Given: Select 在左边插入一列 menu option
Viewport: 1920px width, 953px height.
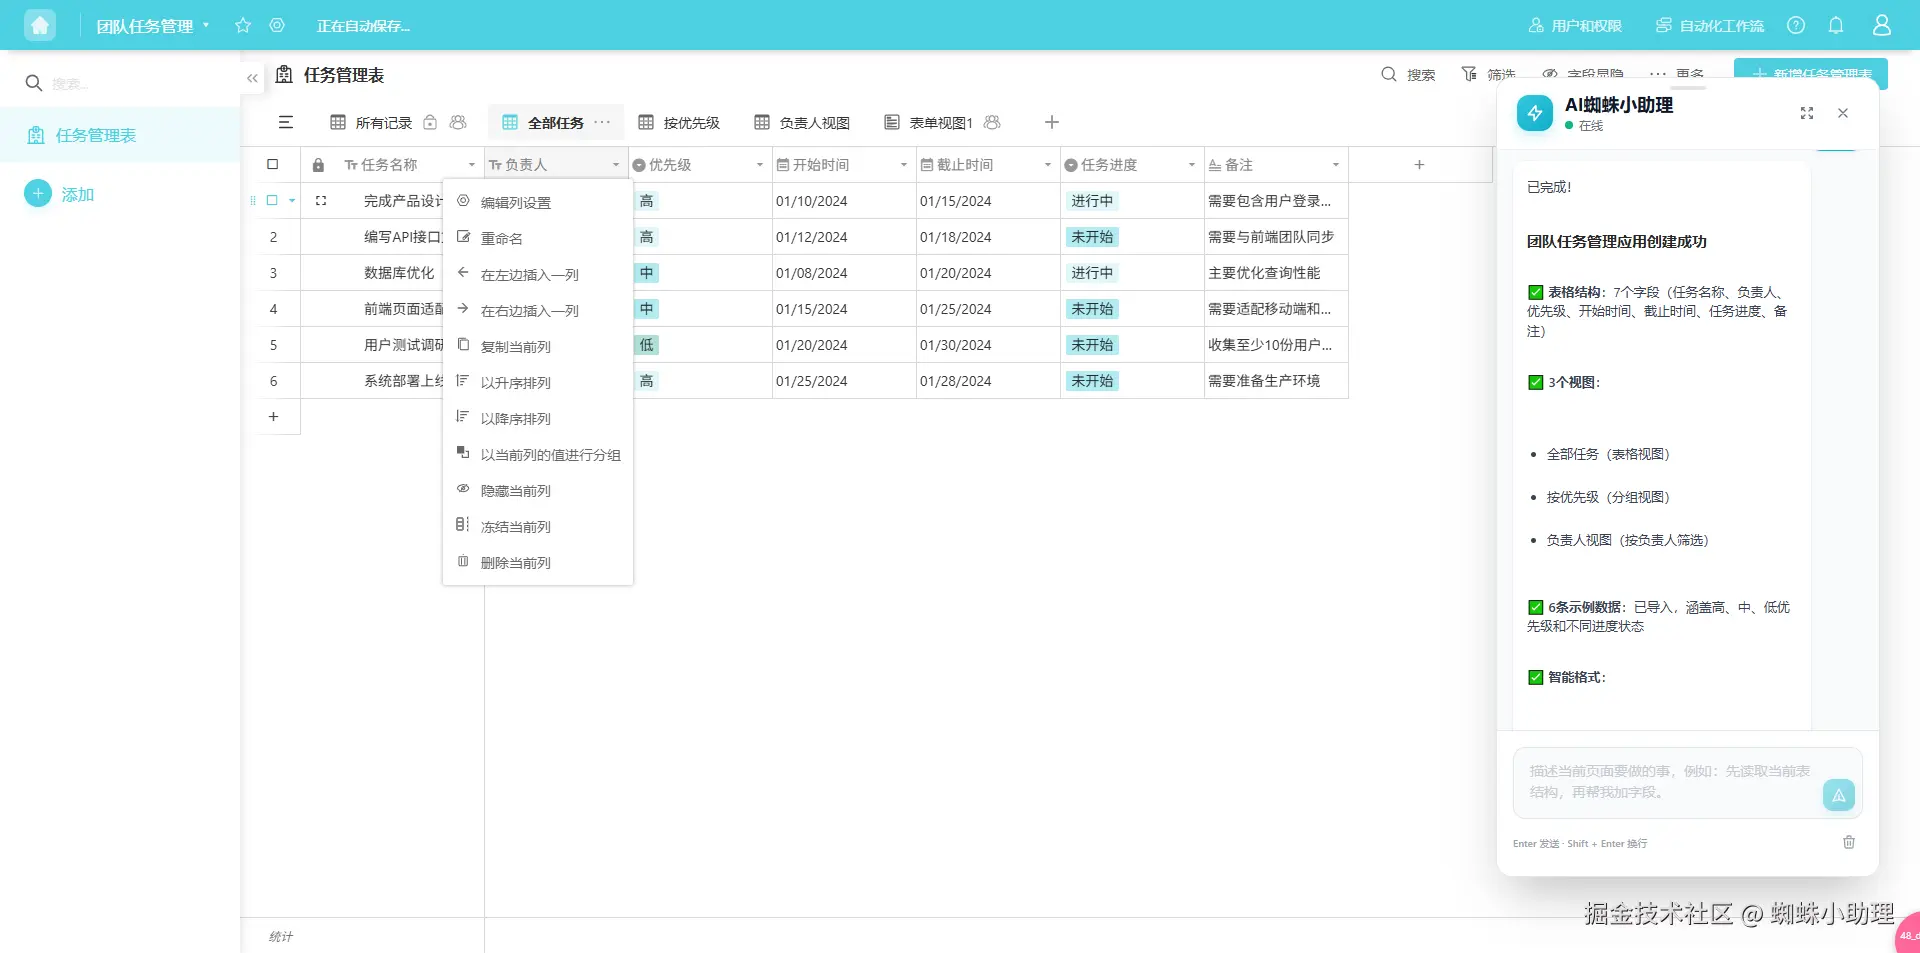Looking at the screenshot, I should point(538,274).
